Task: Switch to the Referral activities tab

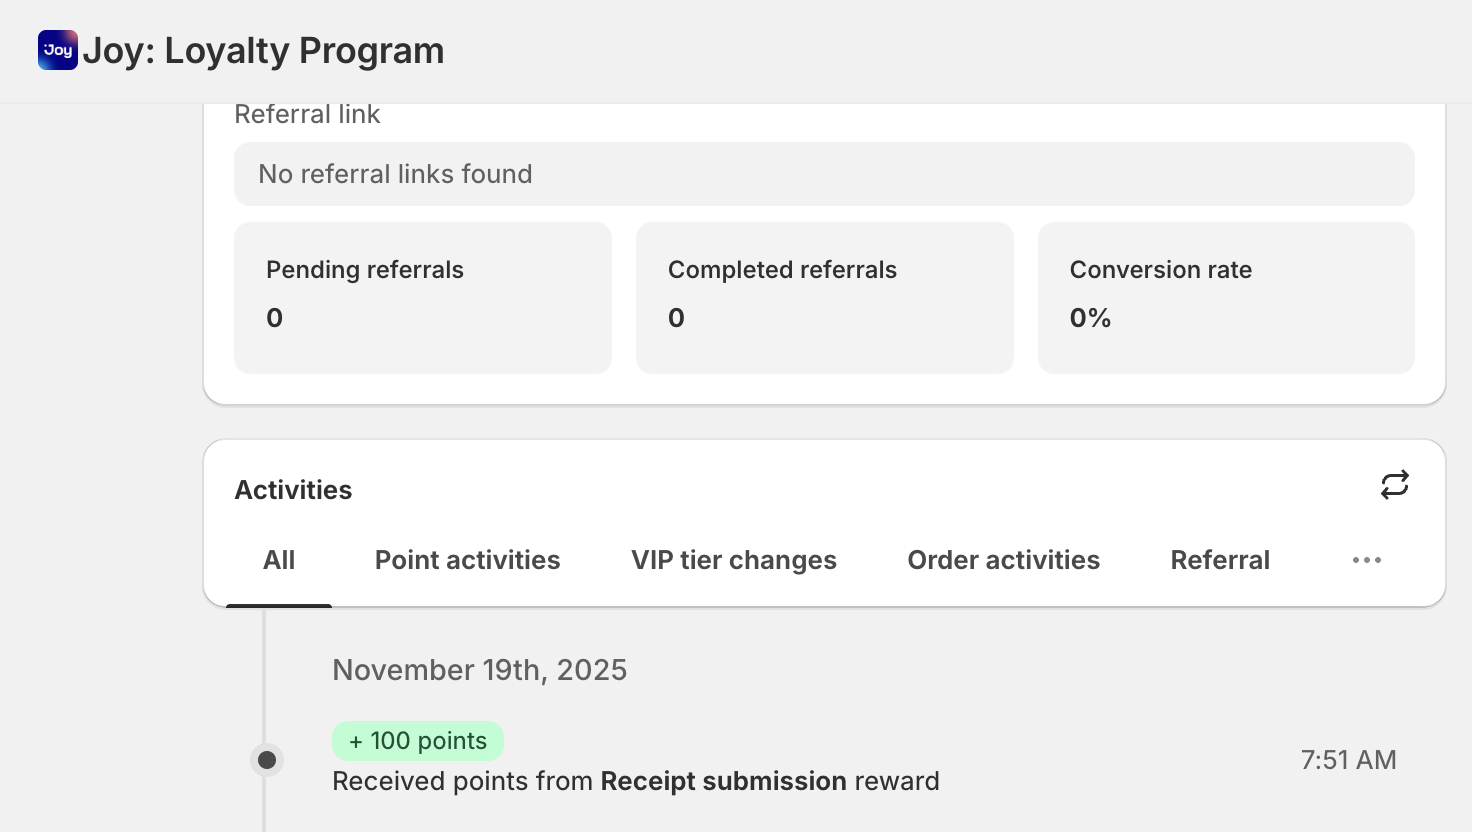Action: click(1220, 560)
